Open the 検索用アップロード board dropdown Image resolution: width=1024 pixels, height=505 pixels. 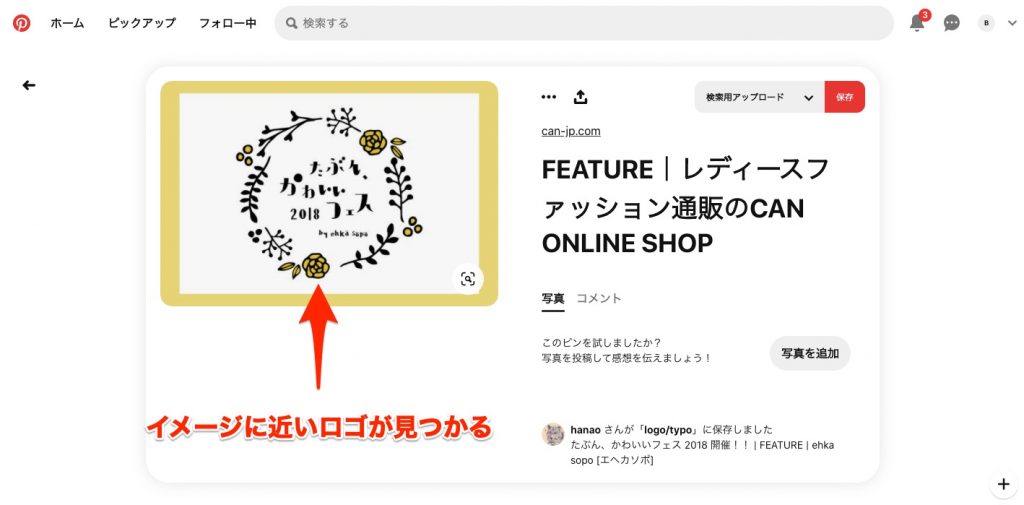click(760, 97)
